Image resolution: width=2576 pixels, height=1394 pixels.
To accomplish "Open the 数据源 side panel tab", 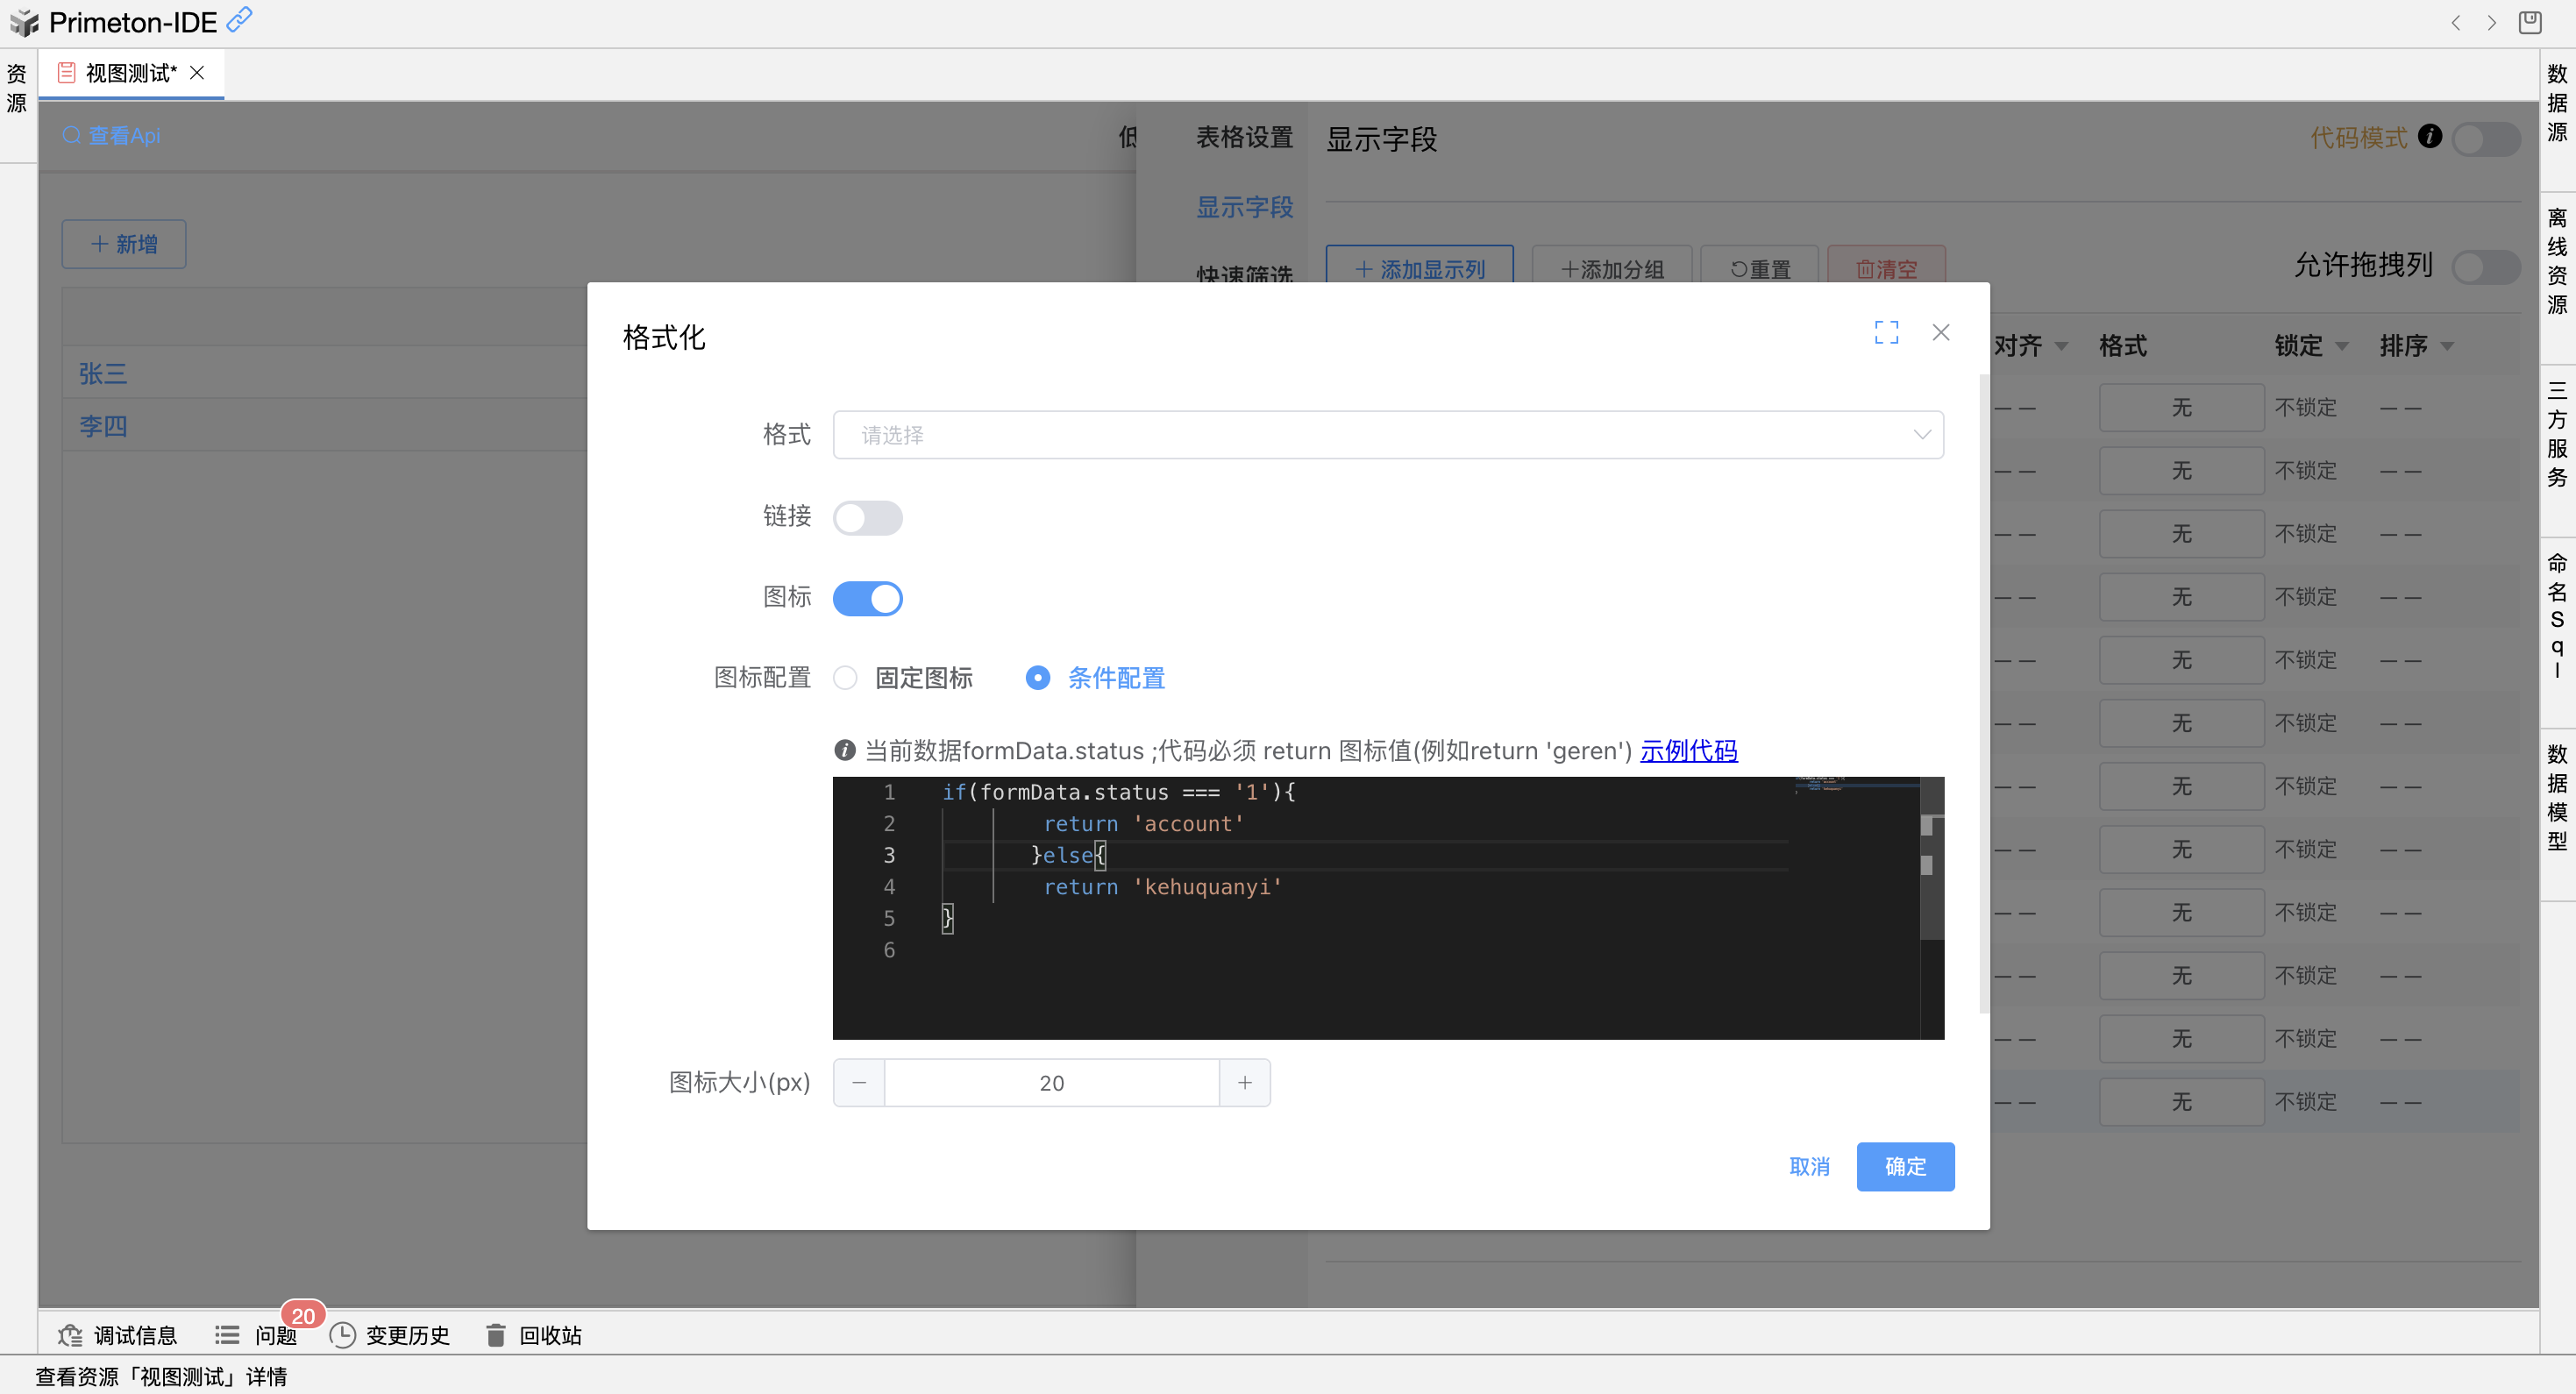I will tap(2557, 103).
